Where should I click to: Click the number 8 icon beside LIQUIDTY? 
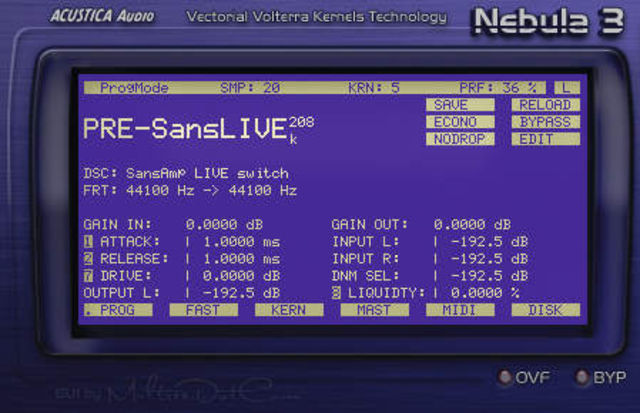click(x=336, y=293)
